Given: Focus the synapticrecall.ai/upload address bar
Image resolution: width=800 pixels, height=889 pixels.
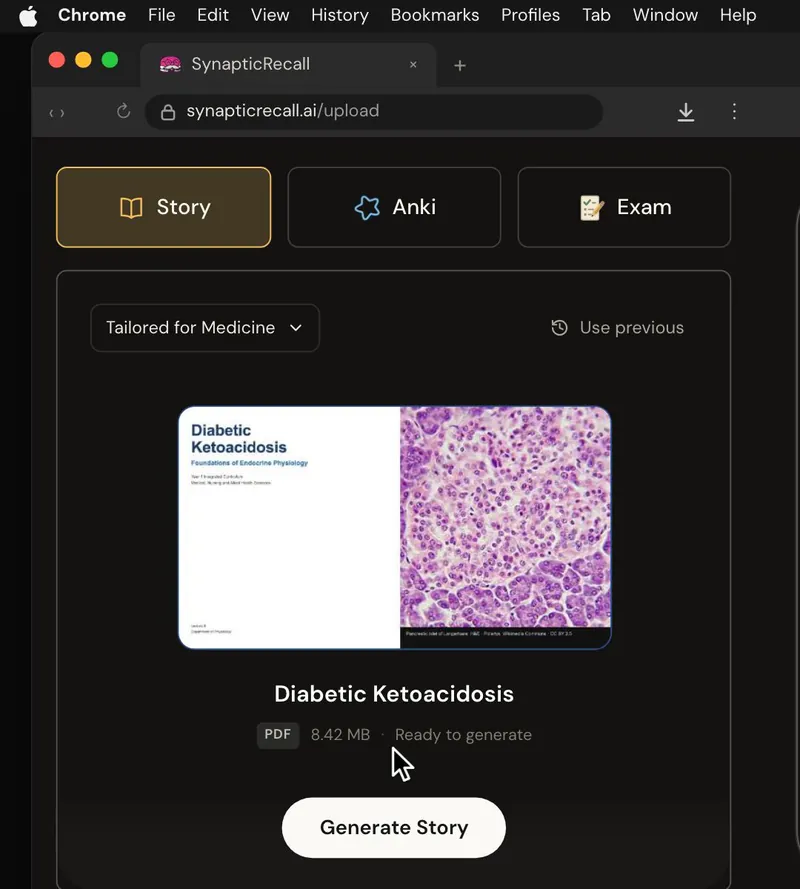Looking at the screenshot, I should coord(374,112).
